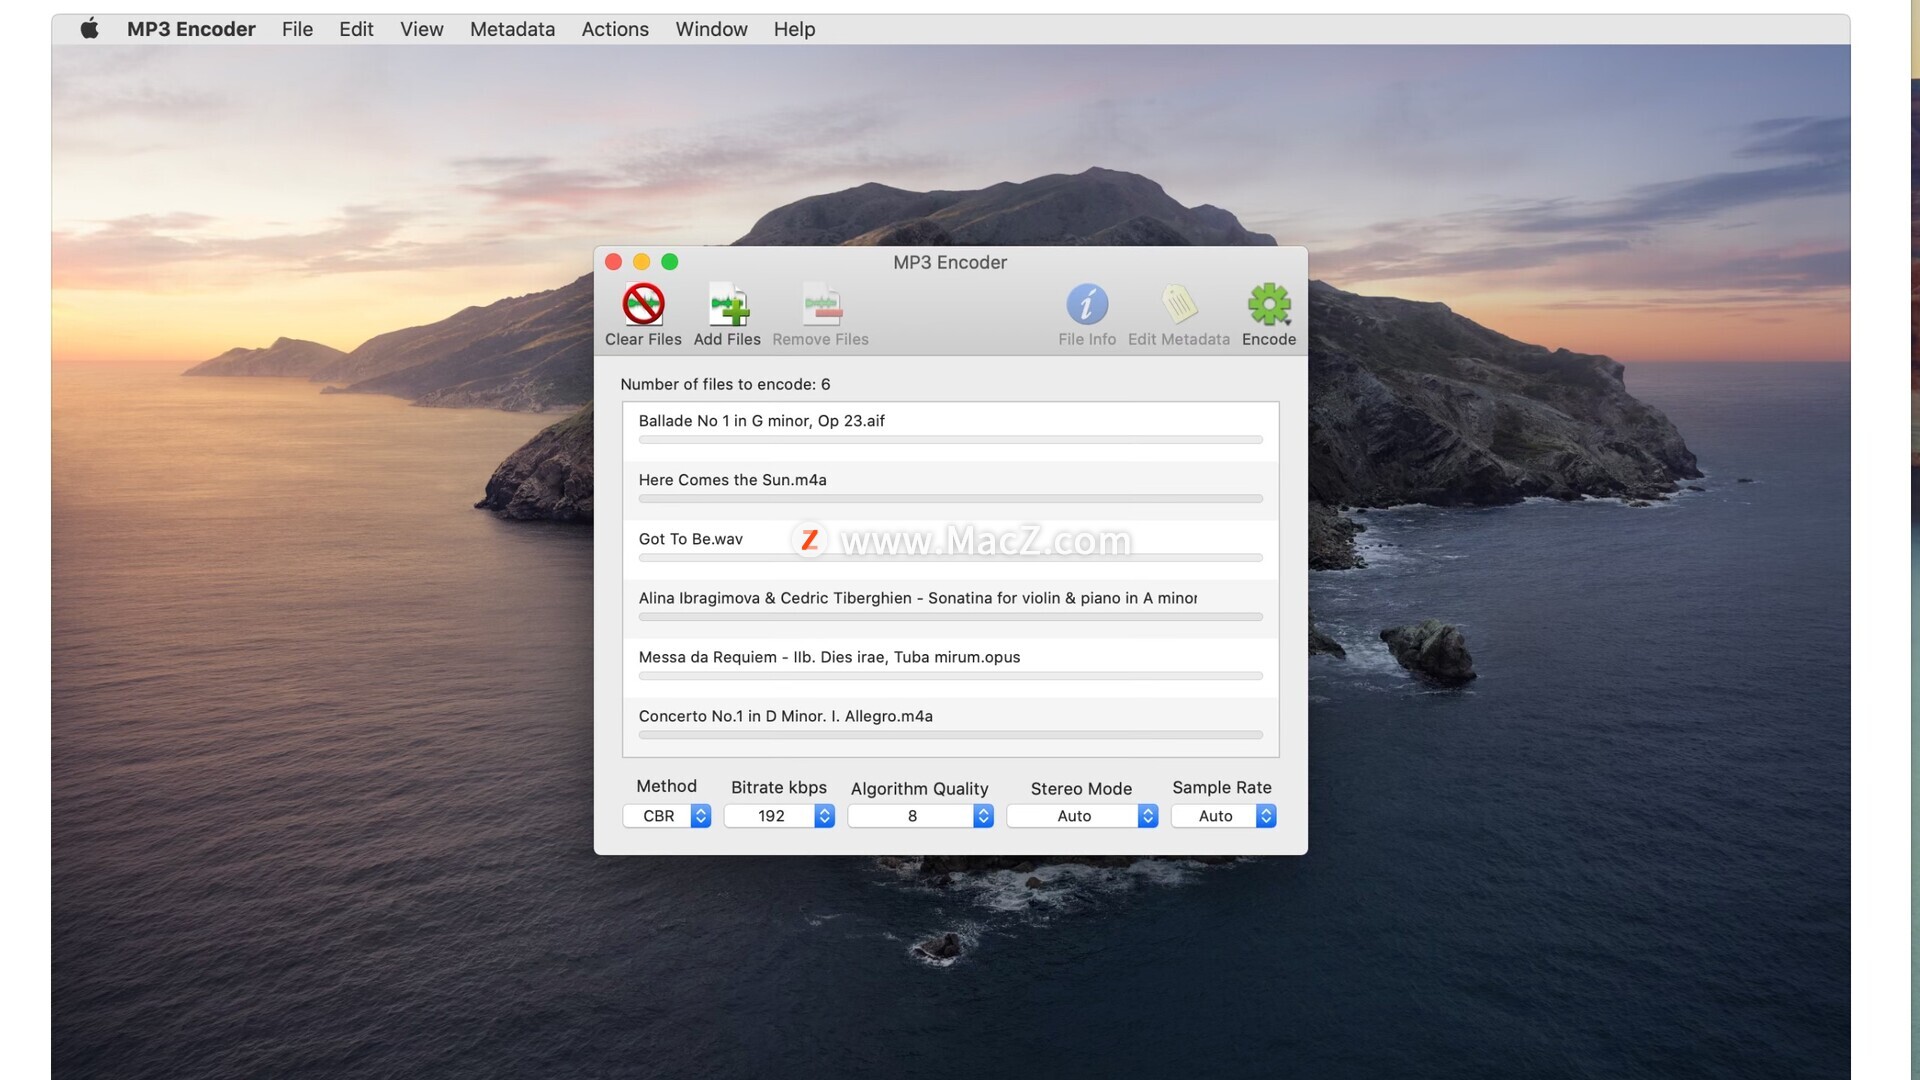Screen dimensions: 1920x1080
Task: Click the green zoom window button
Action: click(670, 262)
